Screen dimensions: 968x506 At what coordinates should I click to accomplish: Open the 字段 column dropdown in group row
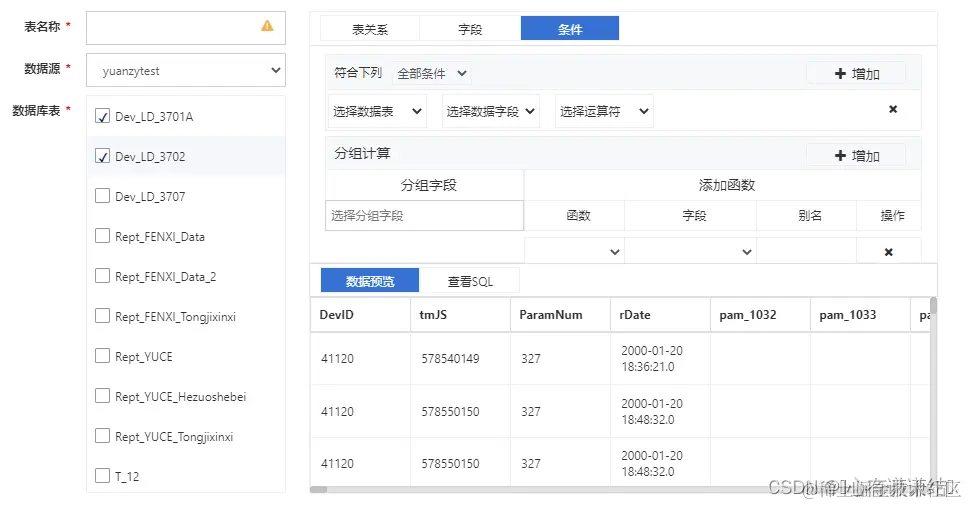point(690,252)
